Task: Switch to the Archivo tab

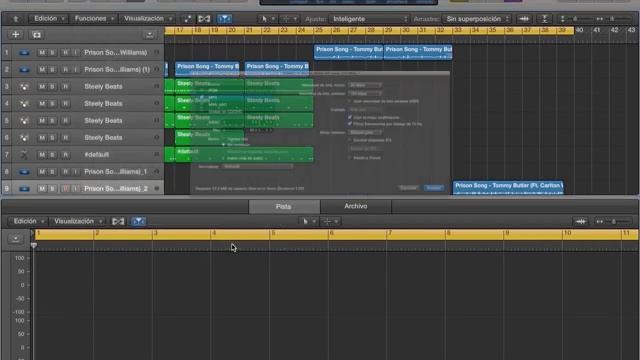Action: (356, 207)
